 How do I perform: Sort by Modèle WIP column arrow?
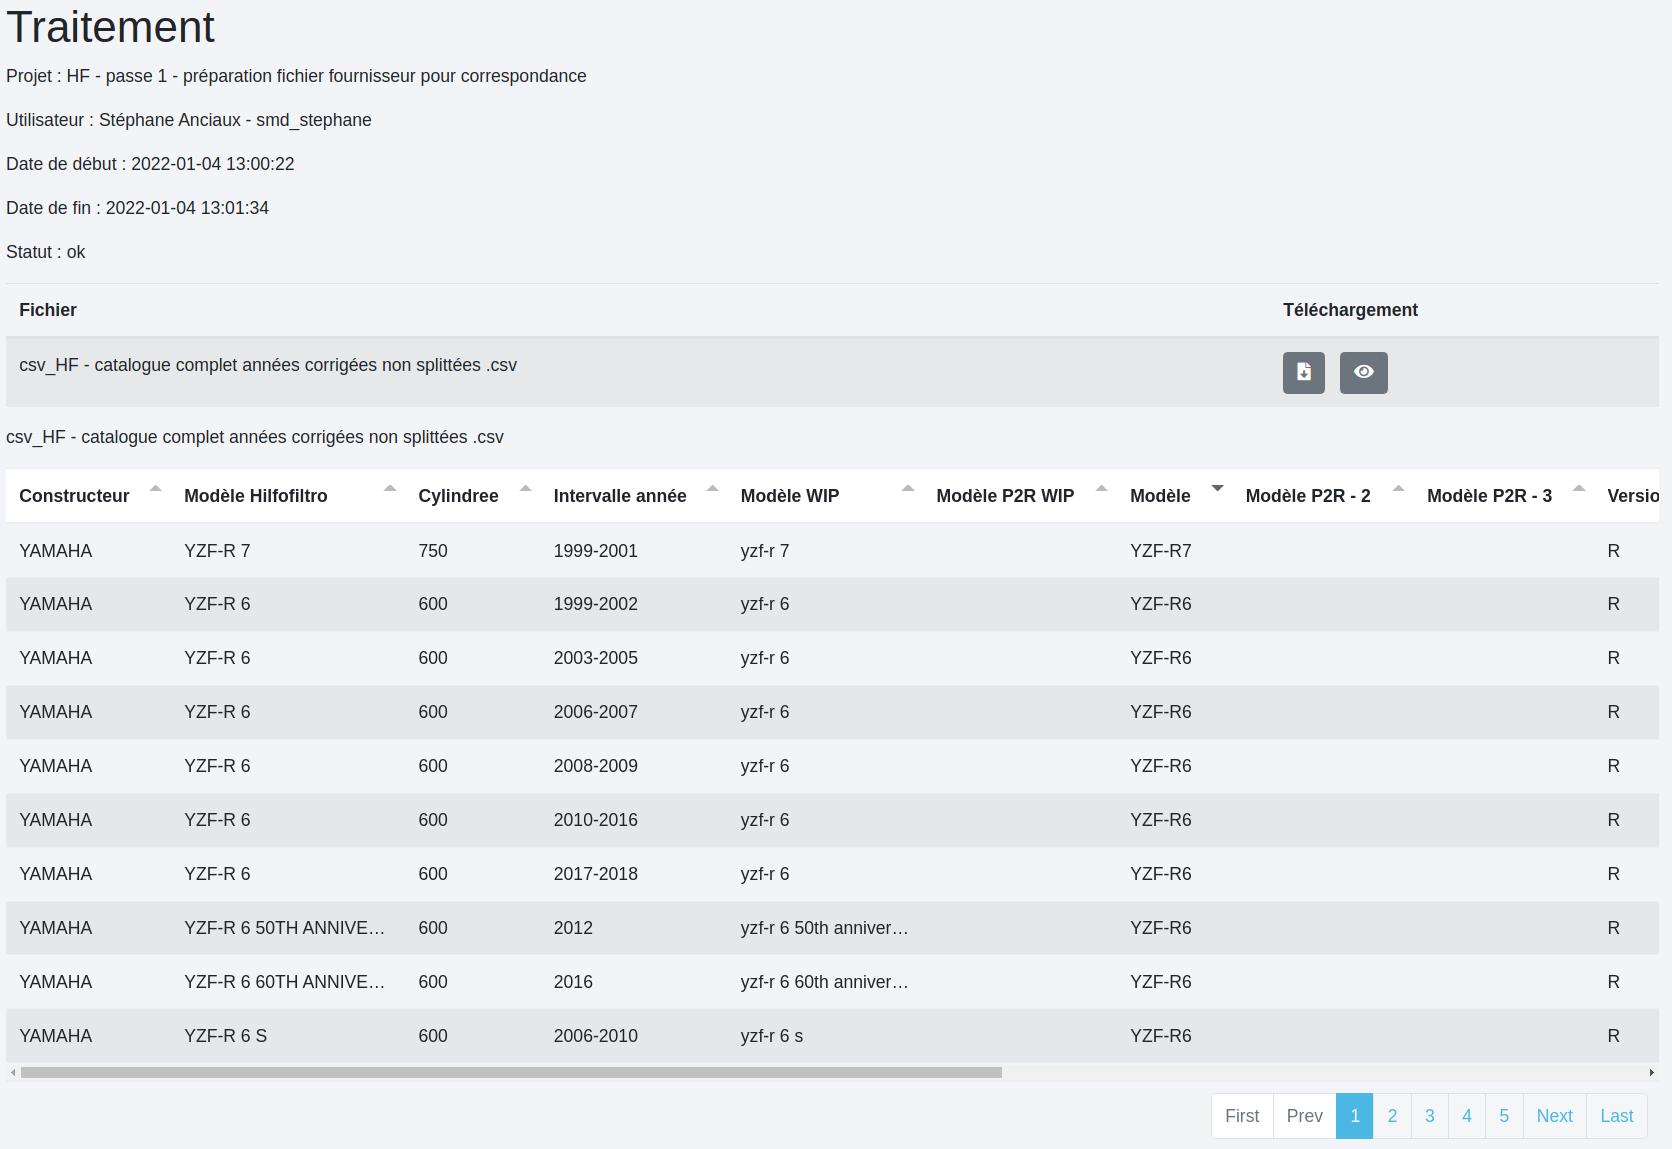click(x=907, y=489)
